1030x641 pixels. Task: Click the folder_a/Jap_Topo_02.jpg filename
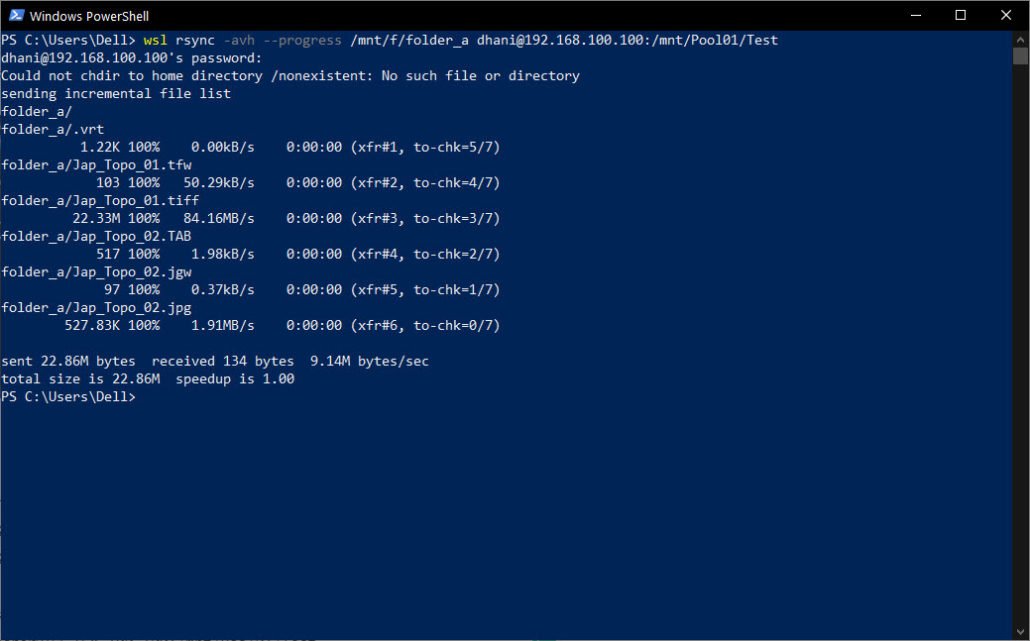96,307
